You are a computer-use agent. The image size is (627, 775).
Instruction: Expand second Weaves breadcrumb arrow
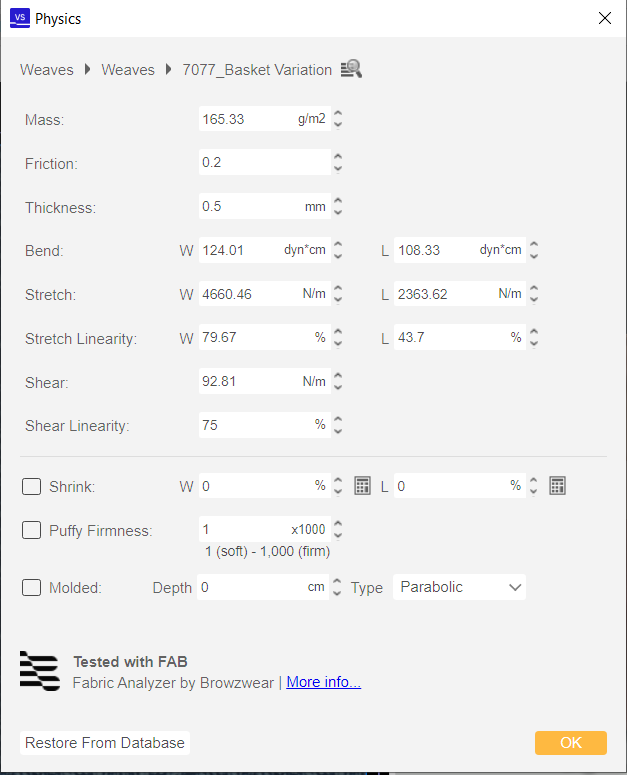[x=168, y=69]
